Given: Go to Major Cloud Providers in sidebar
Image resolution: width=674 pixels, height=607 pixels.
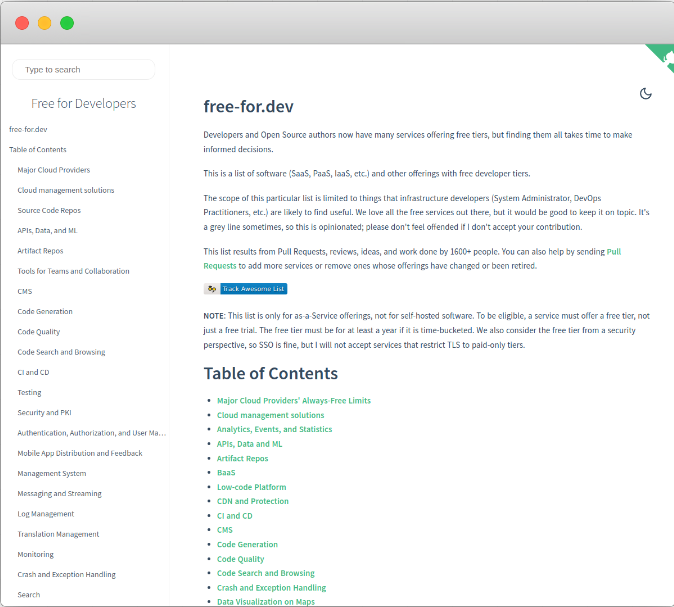Looking at the screenshot, I should point(54,170).
